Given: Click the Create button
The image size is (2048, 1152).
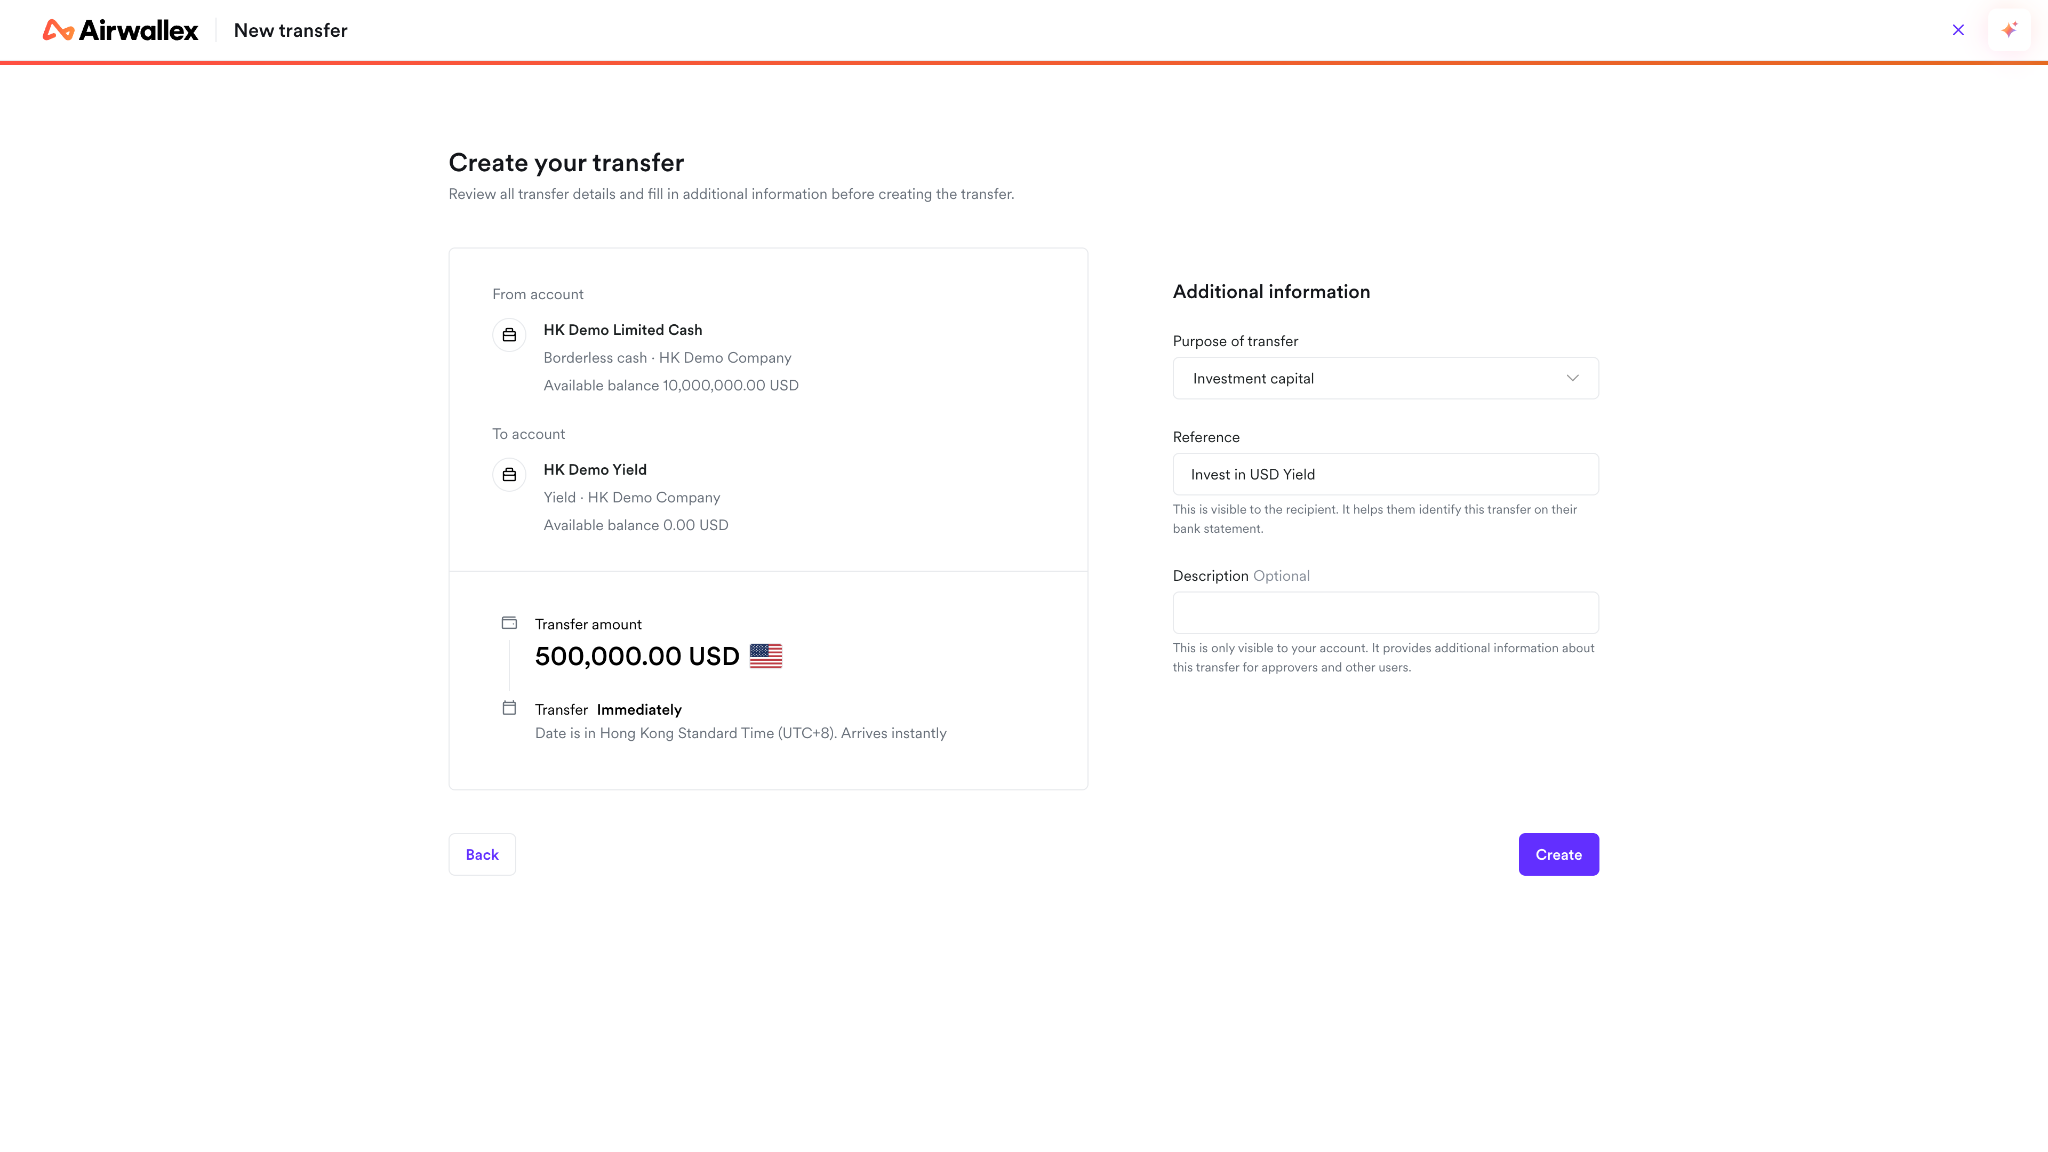Looking at the screenshot, I should coord(1558,854).
